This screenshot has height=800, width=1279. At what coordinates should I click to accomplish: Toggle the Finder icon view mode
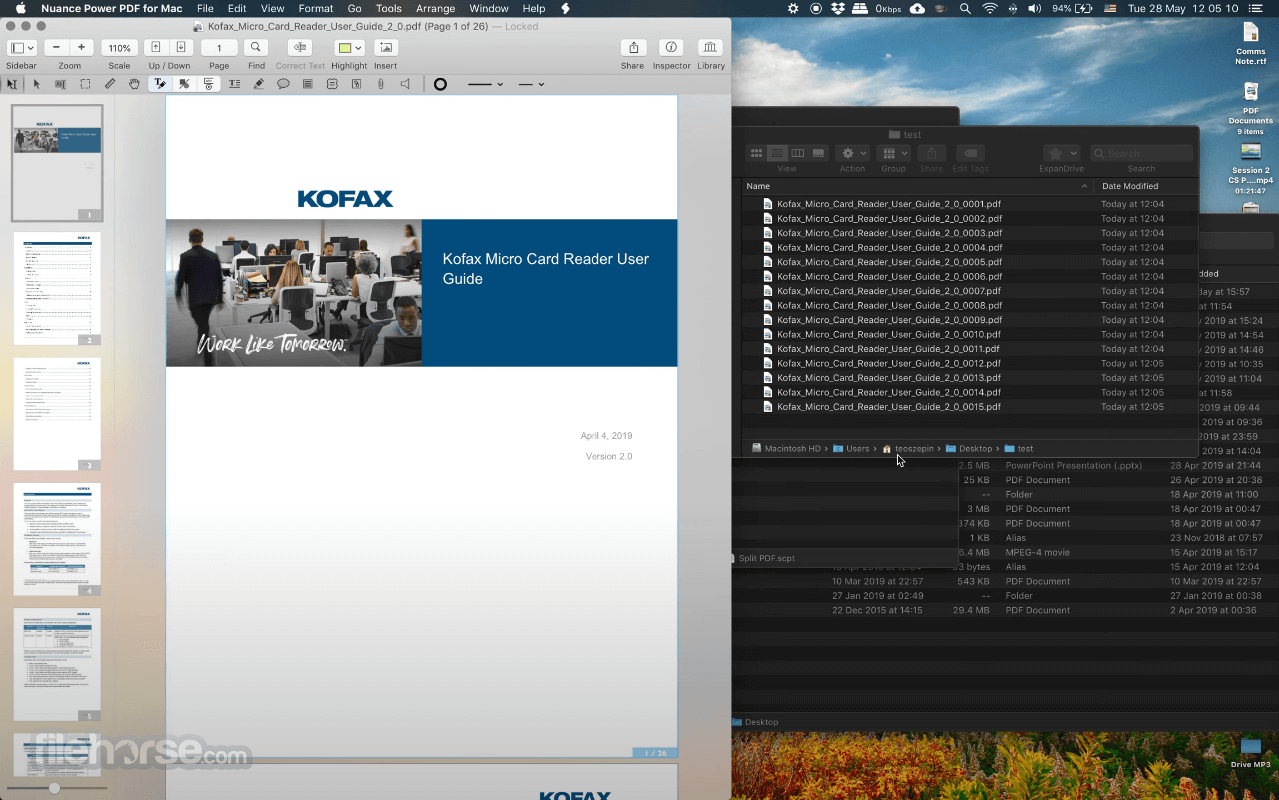756,153
